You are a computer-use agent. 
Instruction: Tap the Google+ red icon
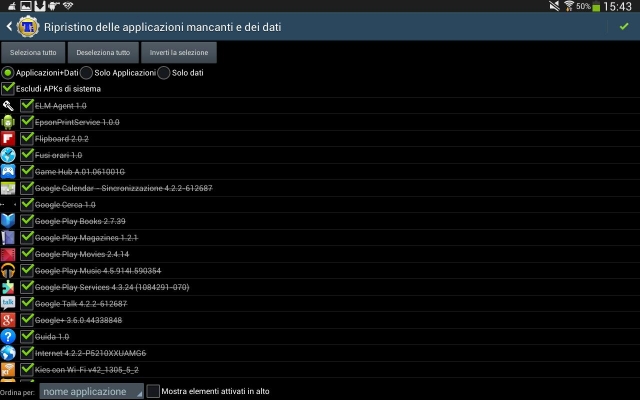tap(8, 320)
